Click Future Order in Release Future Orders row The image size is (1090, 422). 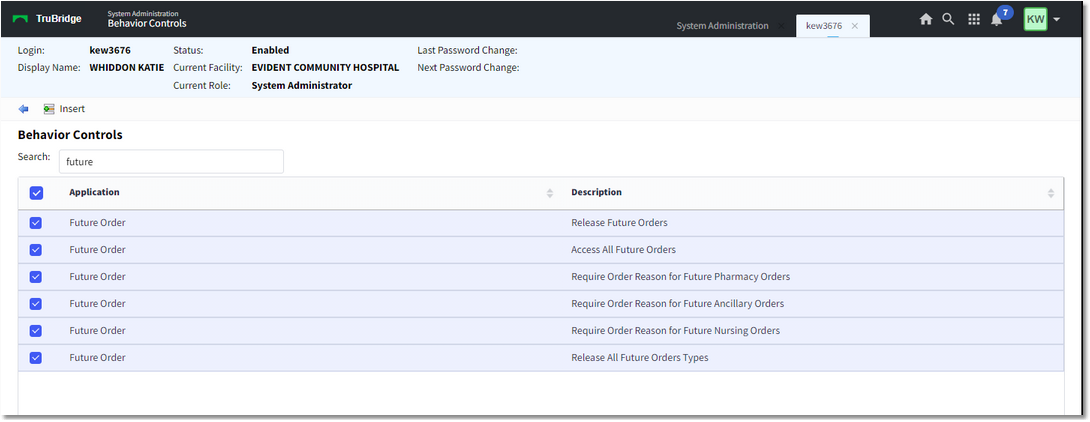coord(97,223)
